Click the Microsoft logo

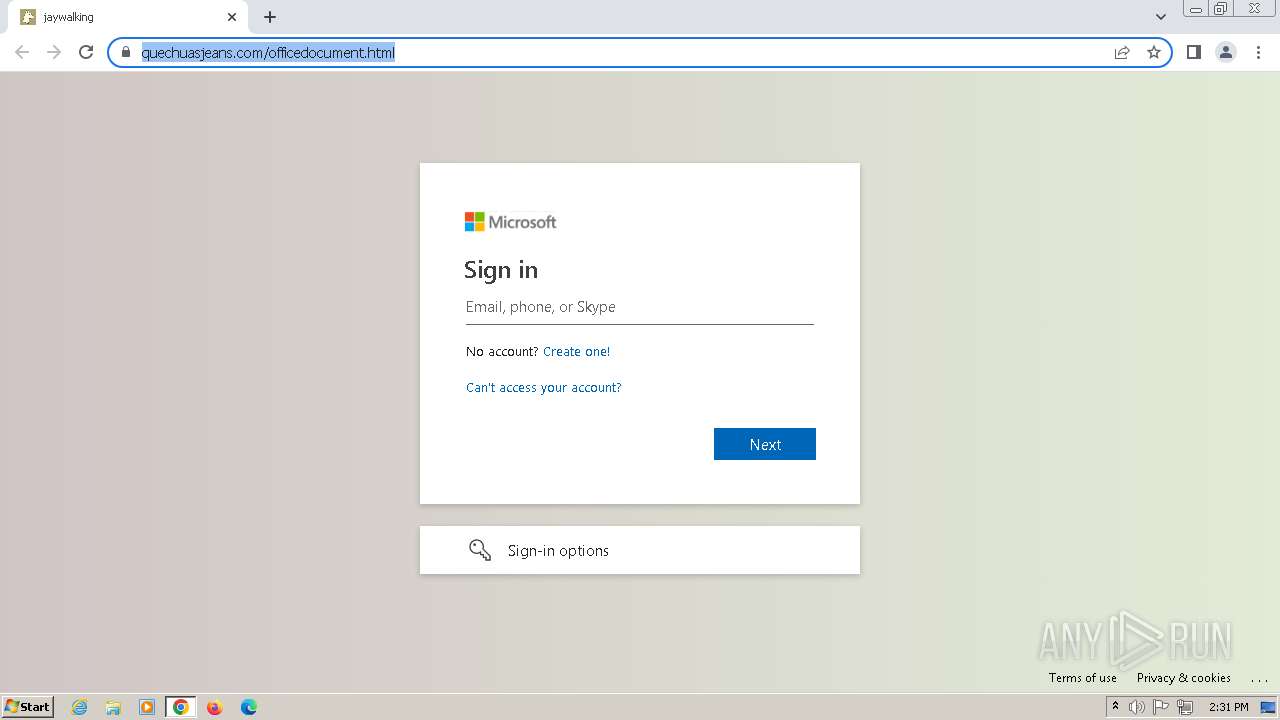(x=510, y=222)
